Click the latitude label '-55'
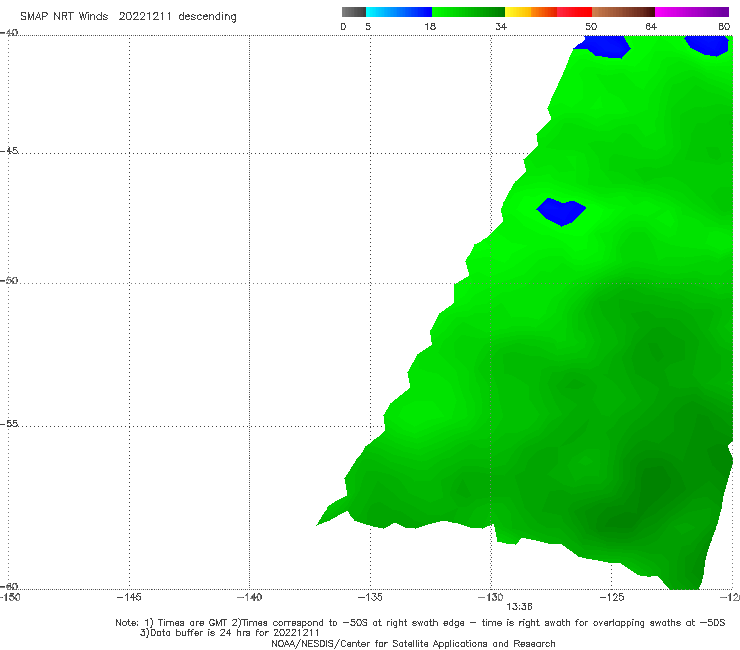This screenshot has width=740, height=650. pos(9,423)
